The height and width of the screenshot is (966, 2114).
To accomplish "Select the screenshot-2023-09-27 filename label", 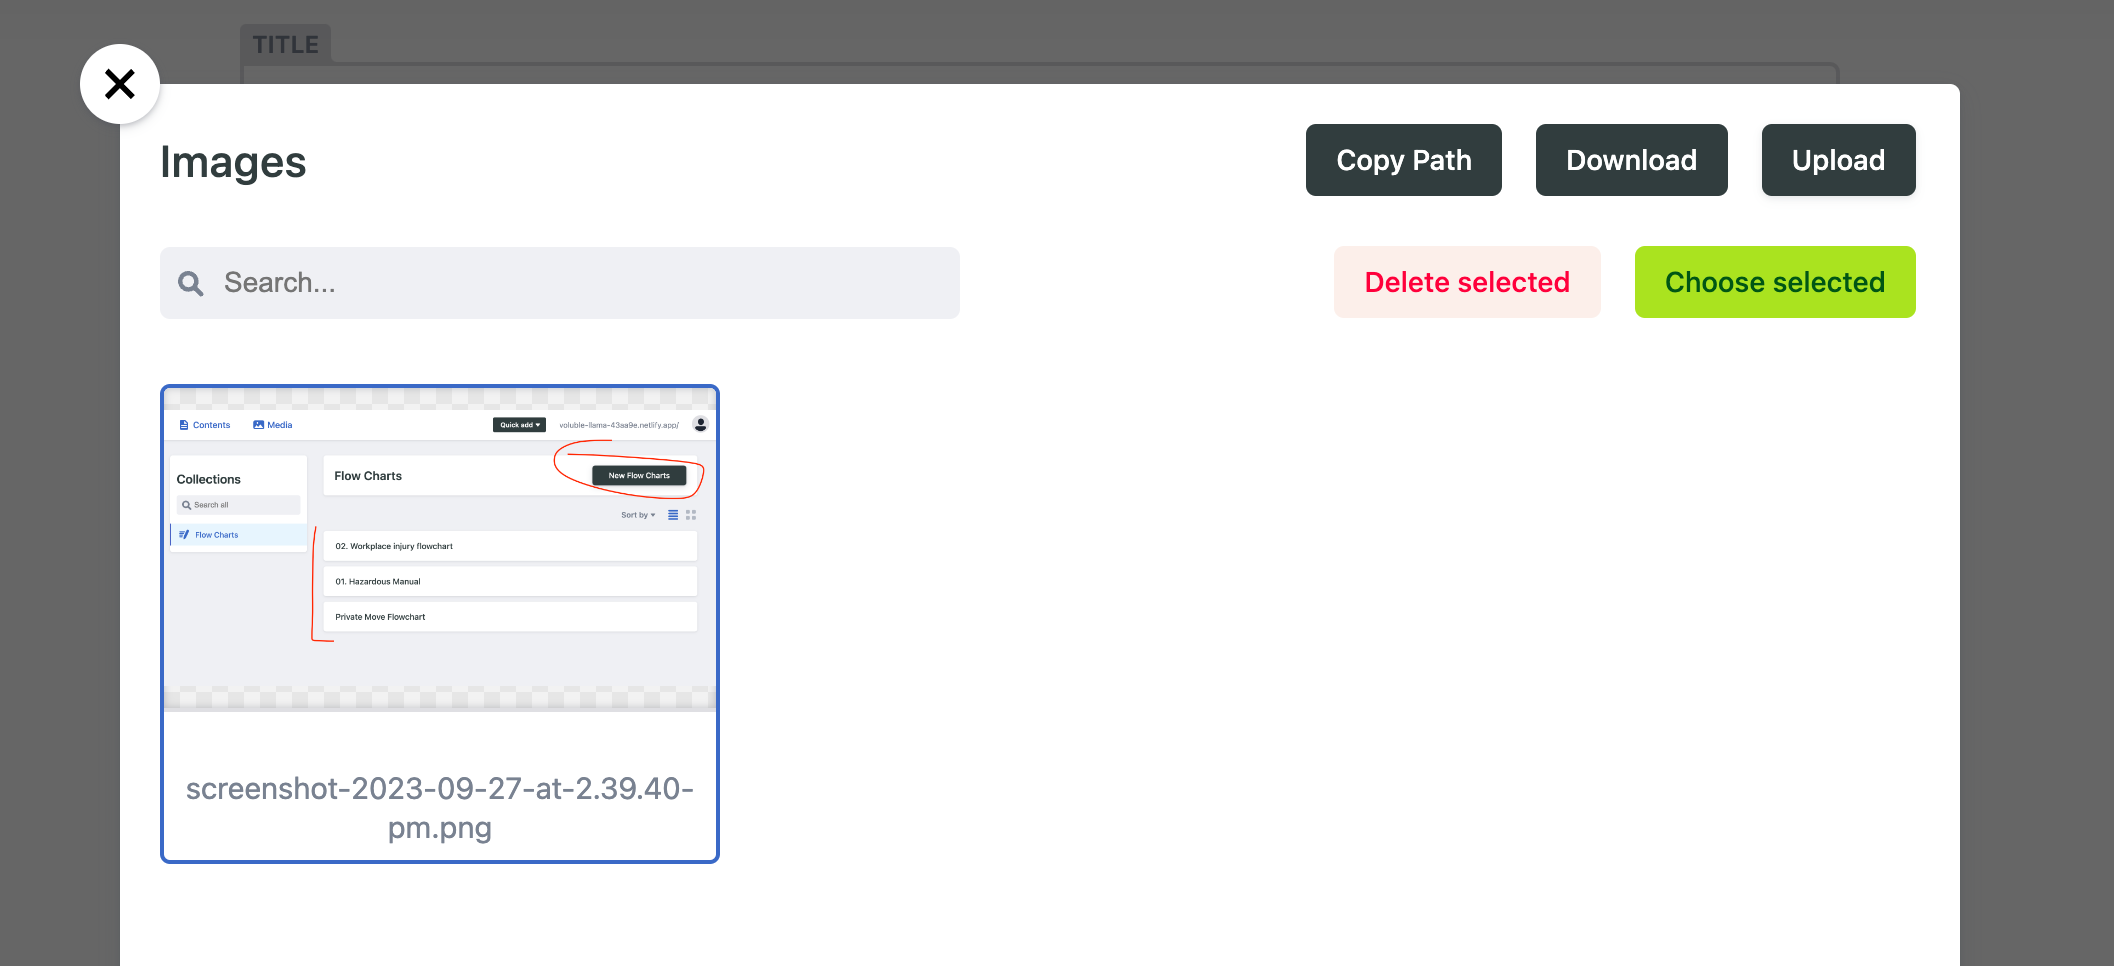I will coord(439,808).
